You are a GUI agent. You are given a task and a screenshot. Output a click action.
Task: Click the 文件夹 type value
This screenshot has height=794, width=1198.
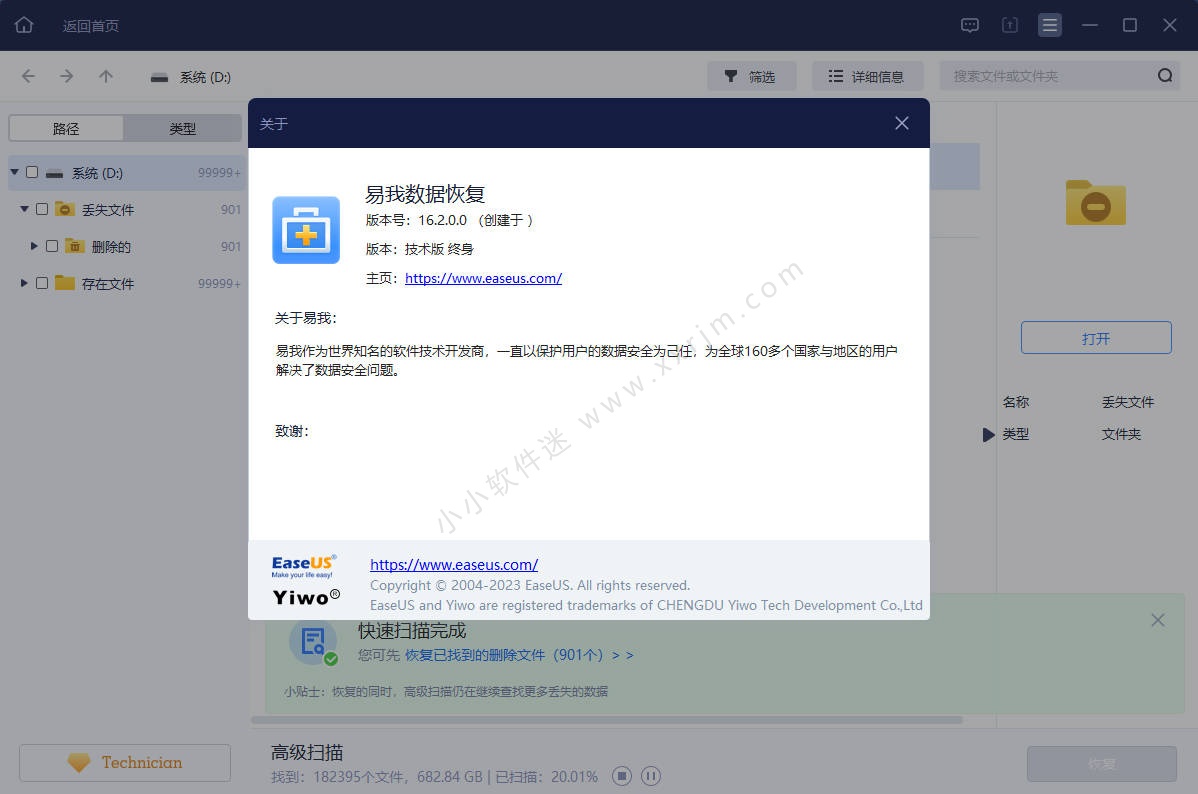pyautogui.click(x=1121, y=434)
